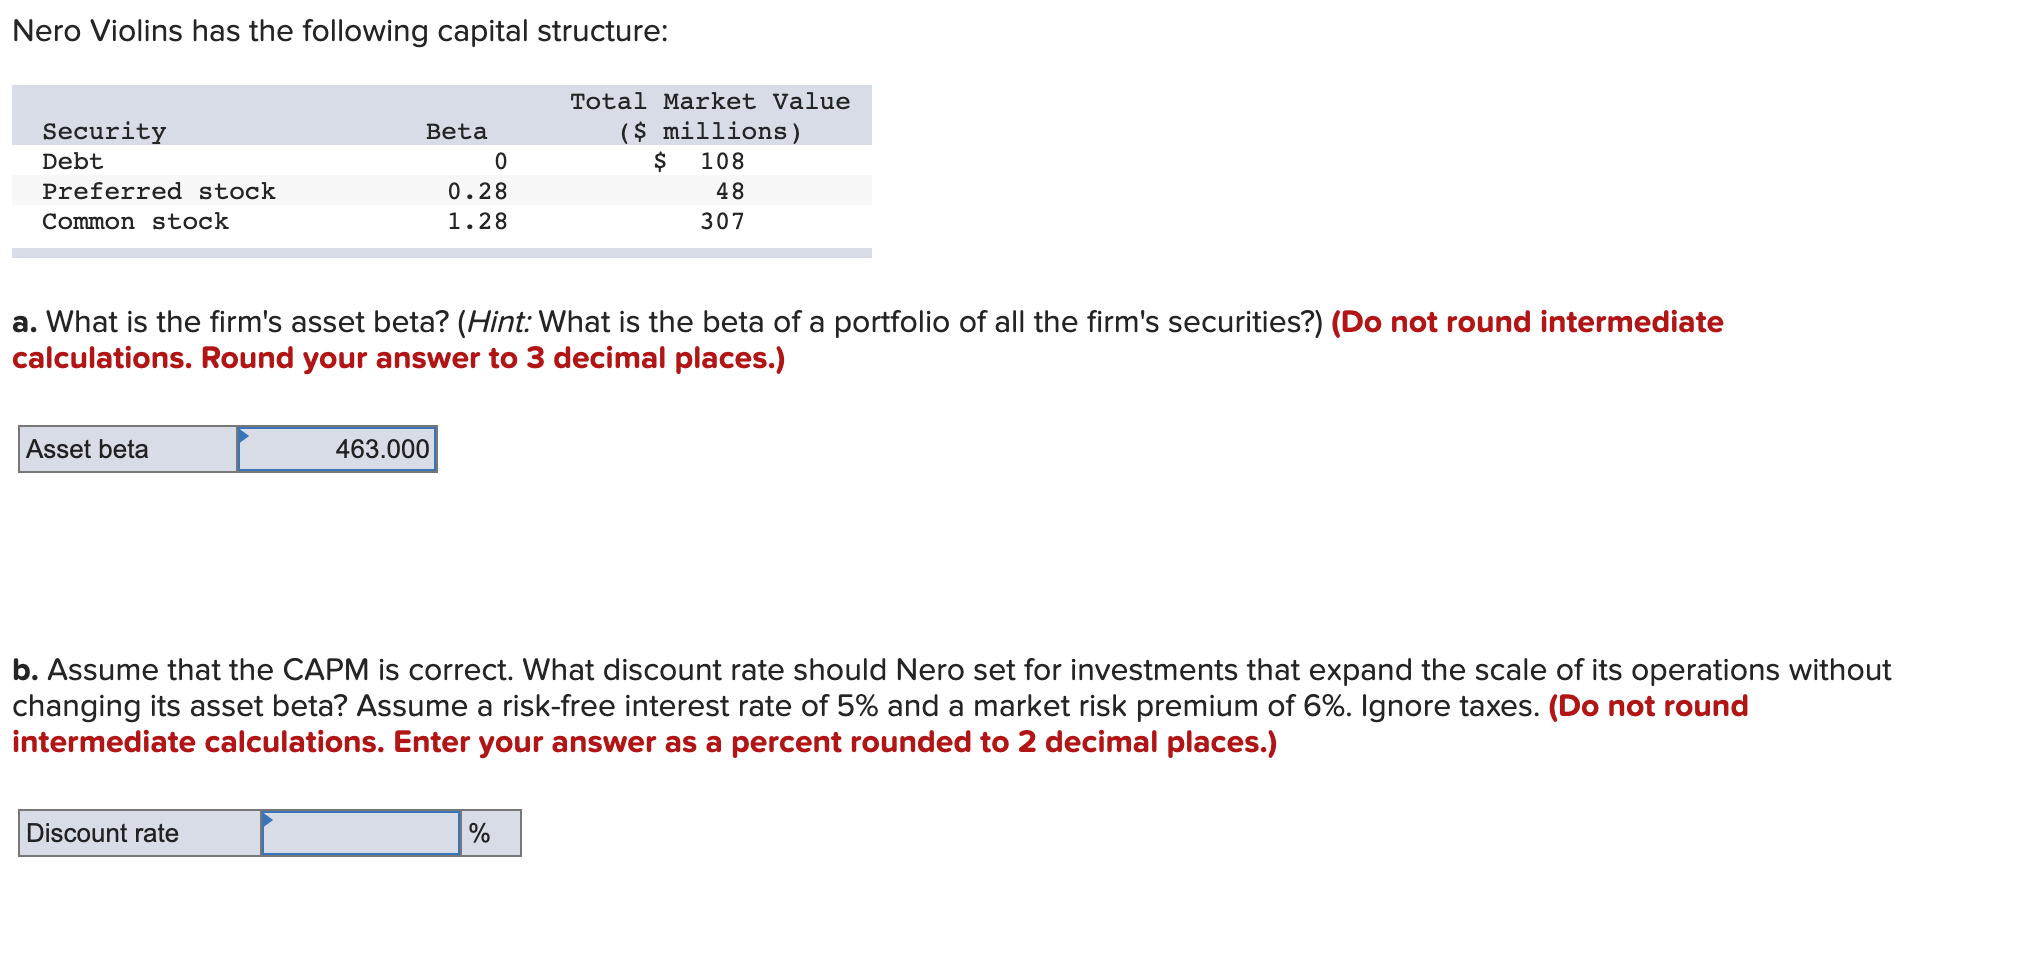This screenshot has width=2026, height=954.
Task: Click the Total Market Value column header
Action: (709, 100)
